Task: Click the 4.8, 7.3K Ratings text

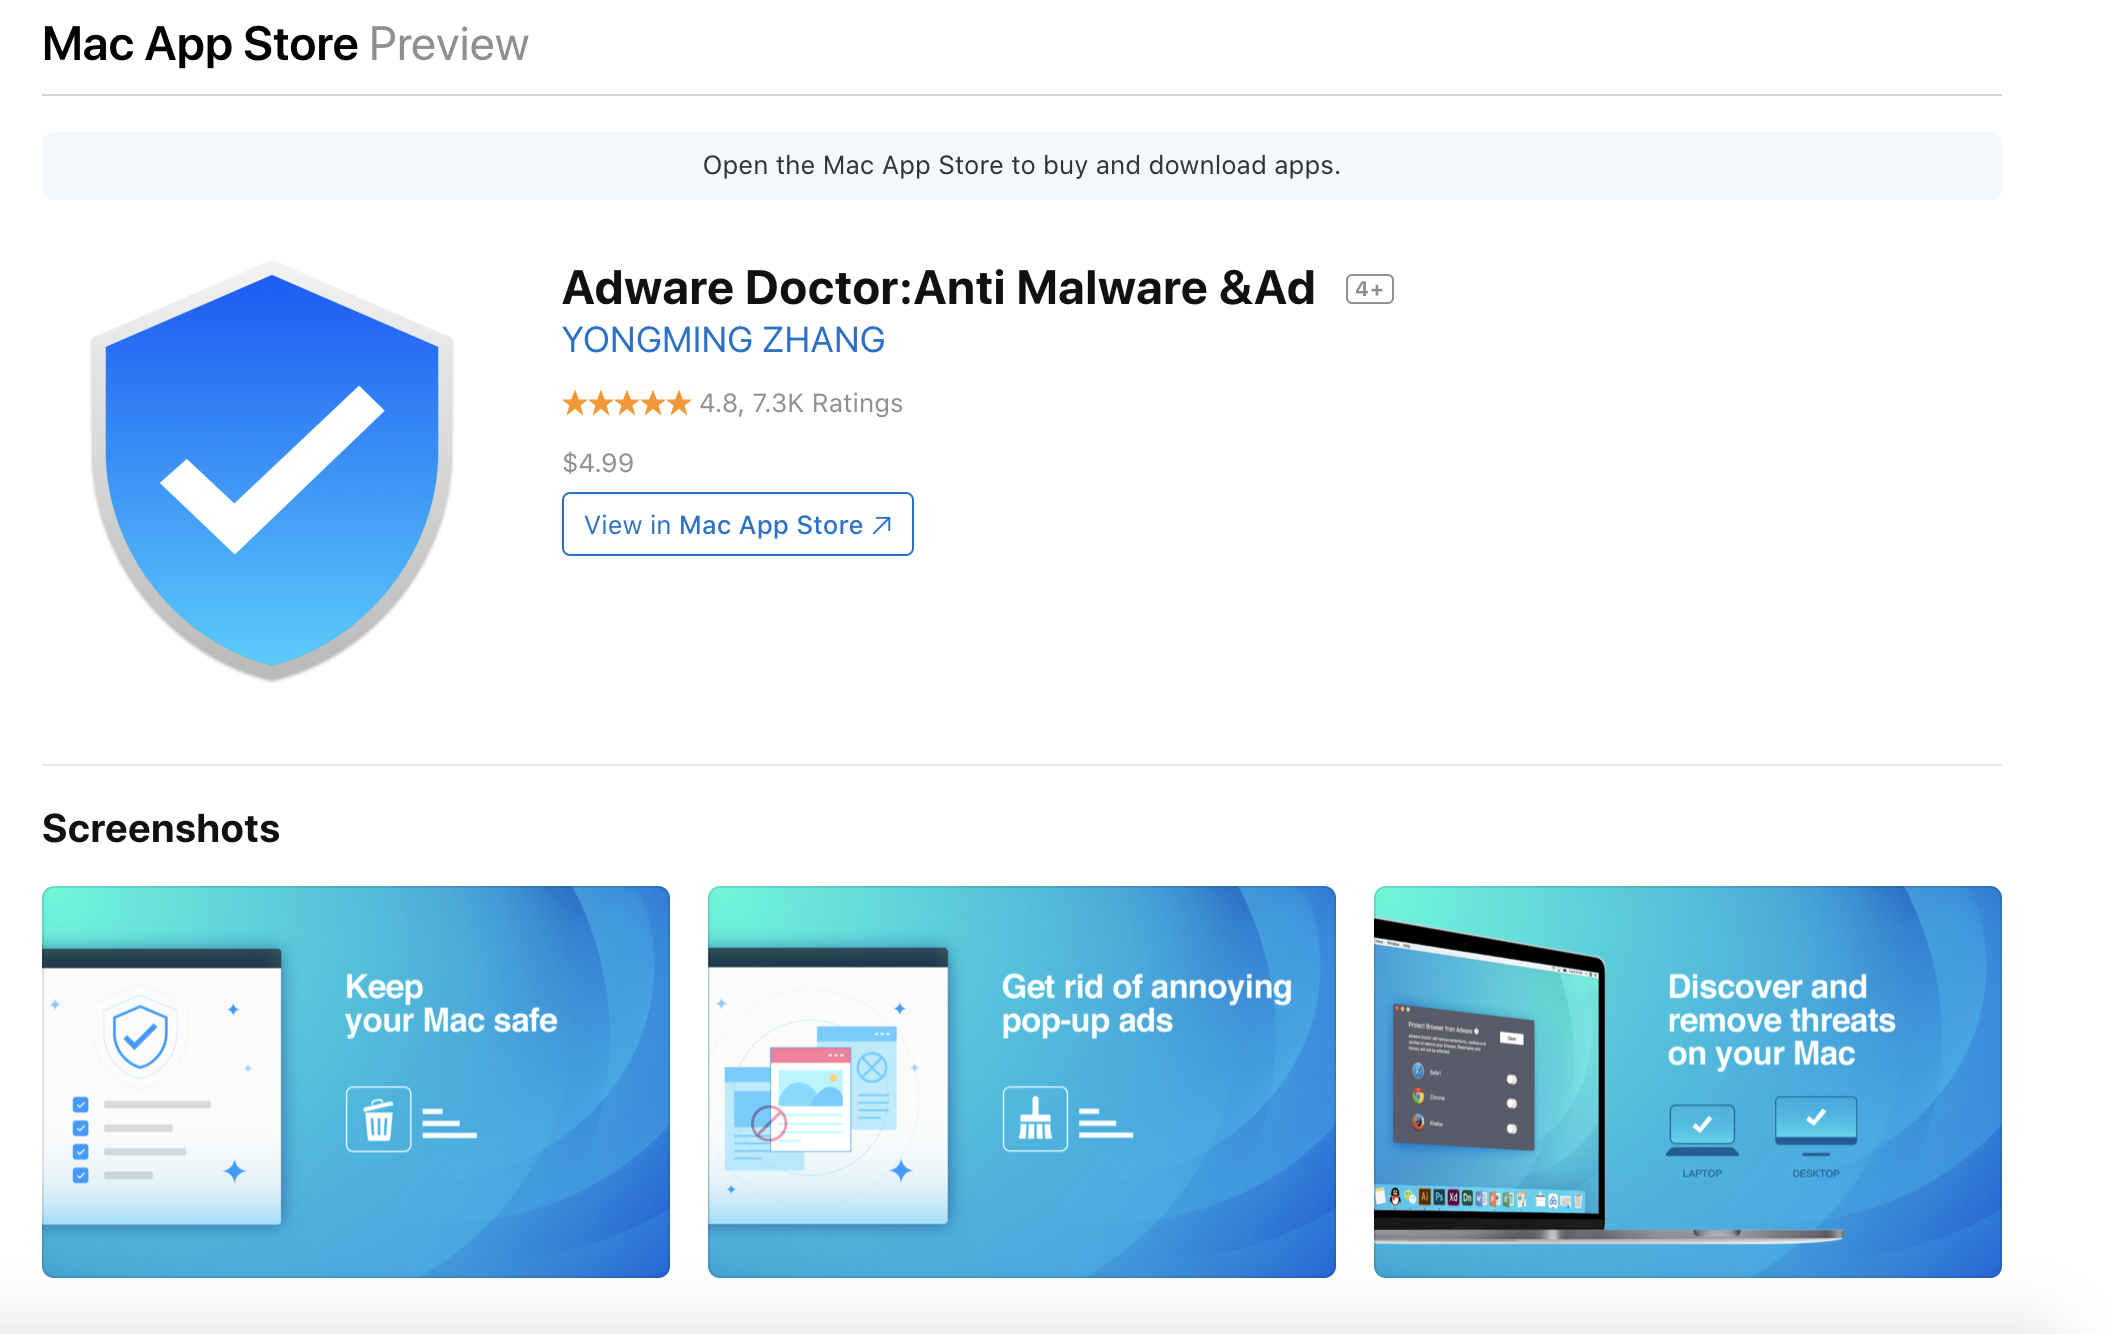Action: [801, 403]
